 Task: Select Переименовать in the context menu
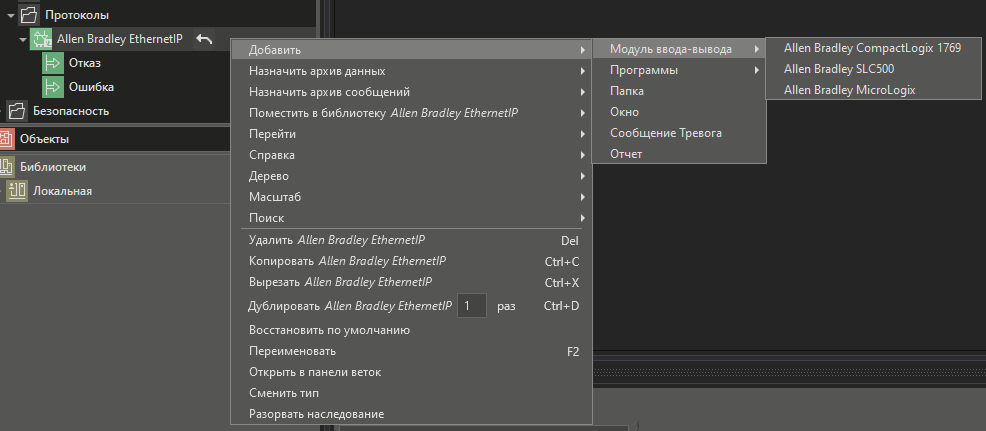[411, 351]
